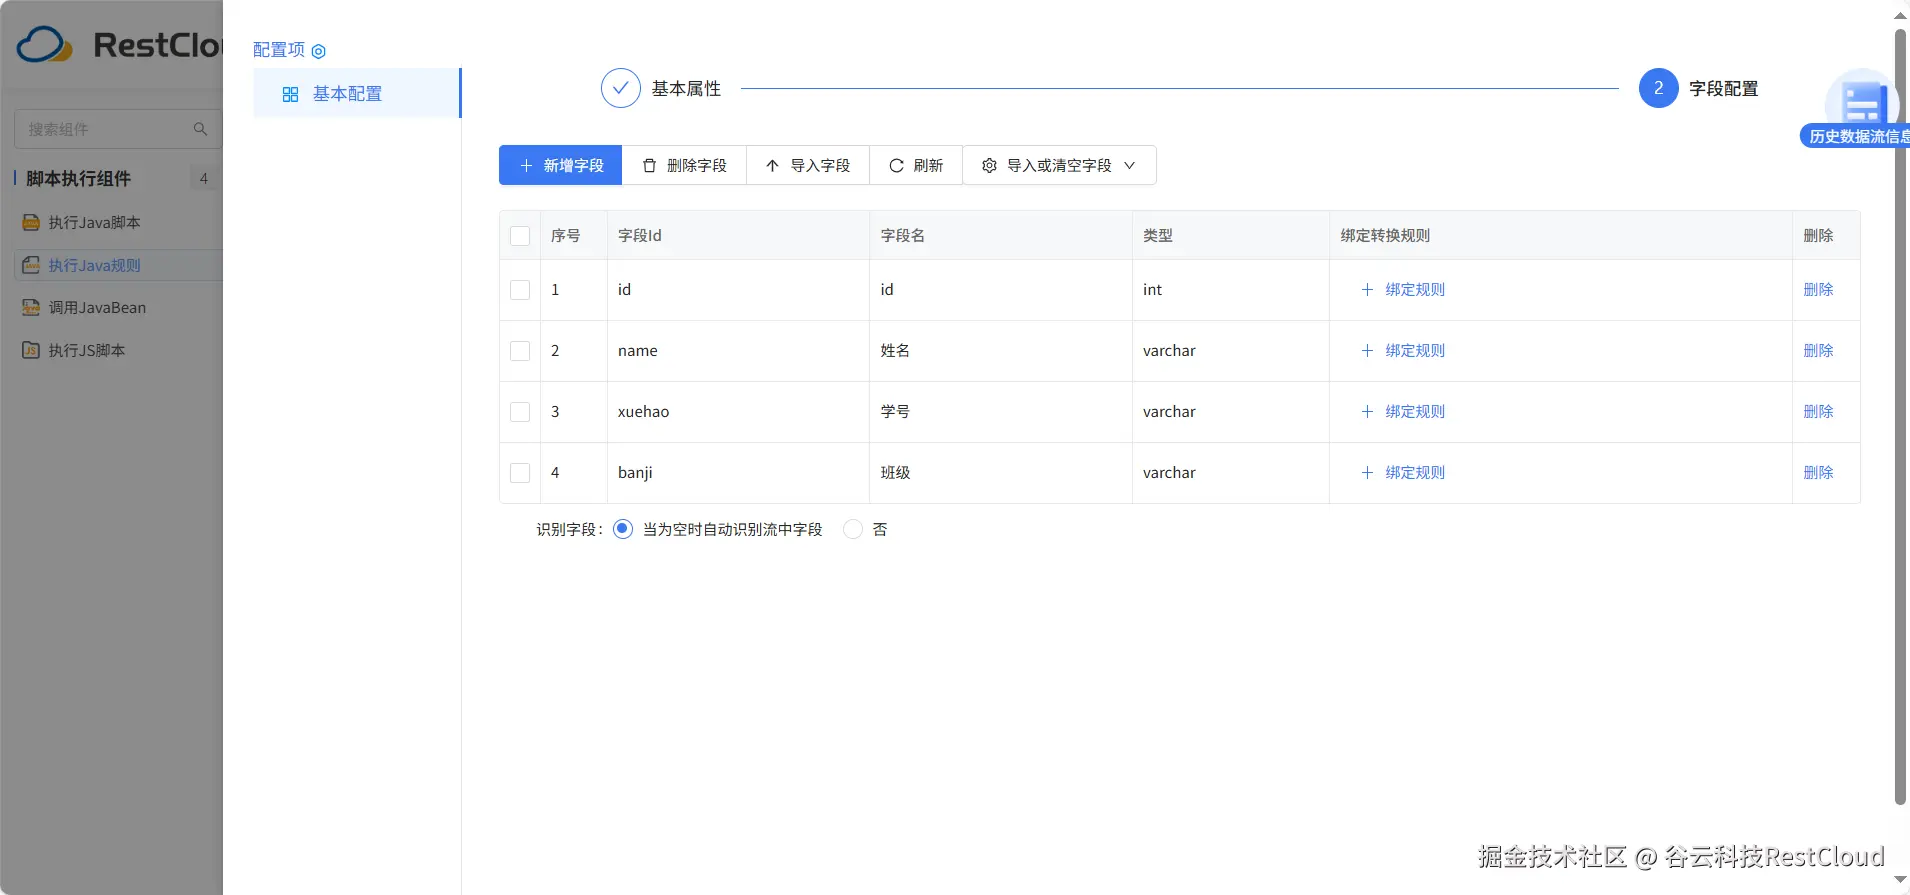Check the row checkbox for field name
The height and width of the screenshot is (895, 1910).
coord(520,351)
